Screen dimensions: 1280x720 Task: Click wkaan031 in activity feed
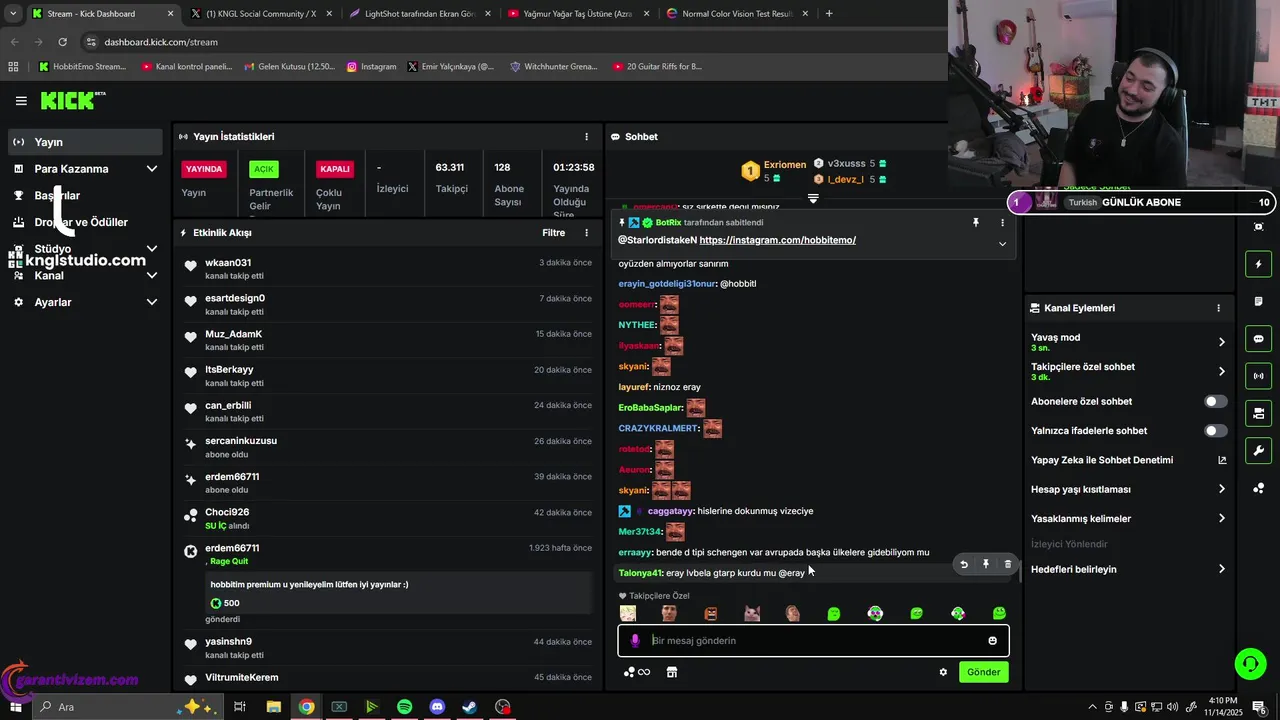pos(228,263)
